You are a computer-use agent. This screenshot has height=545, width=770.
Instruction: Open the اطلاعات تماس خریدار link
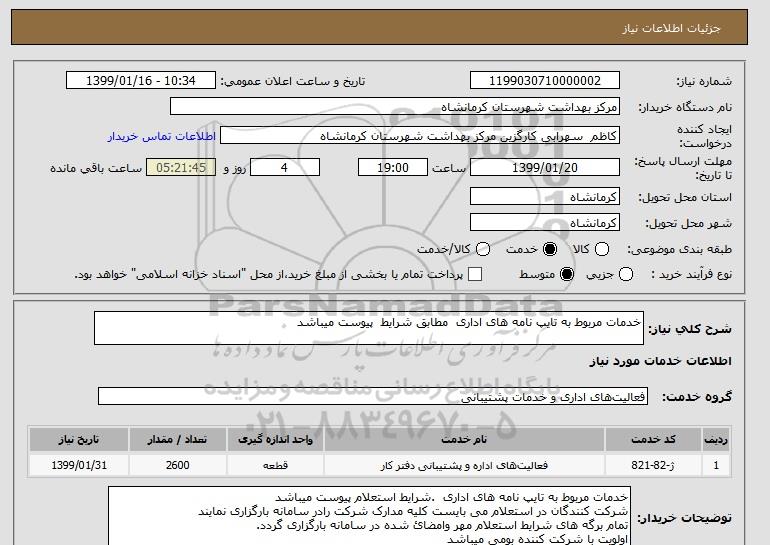[162, 136]
